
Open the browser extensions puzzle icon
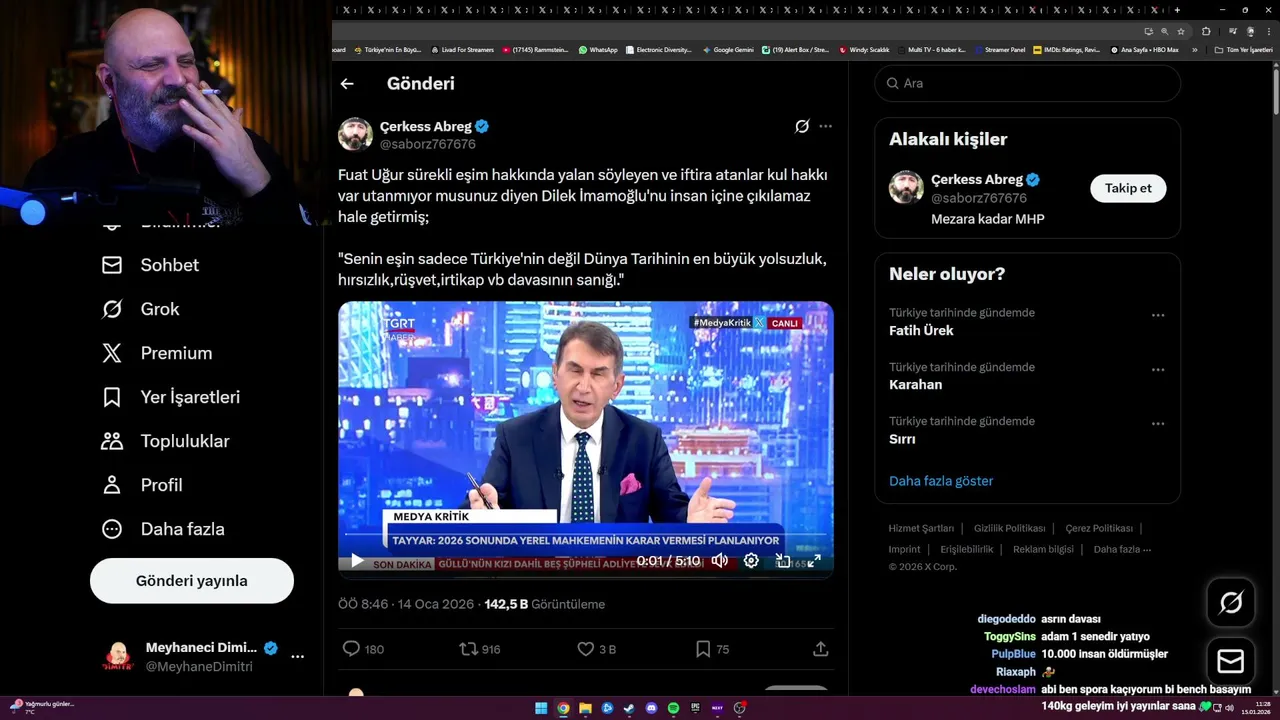(1207, 31)
